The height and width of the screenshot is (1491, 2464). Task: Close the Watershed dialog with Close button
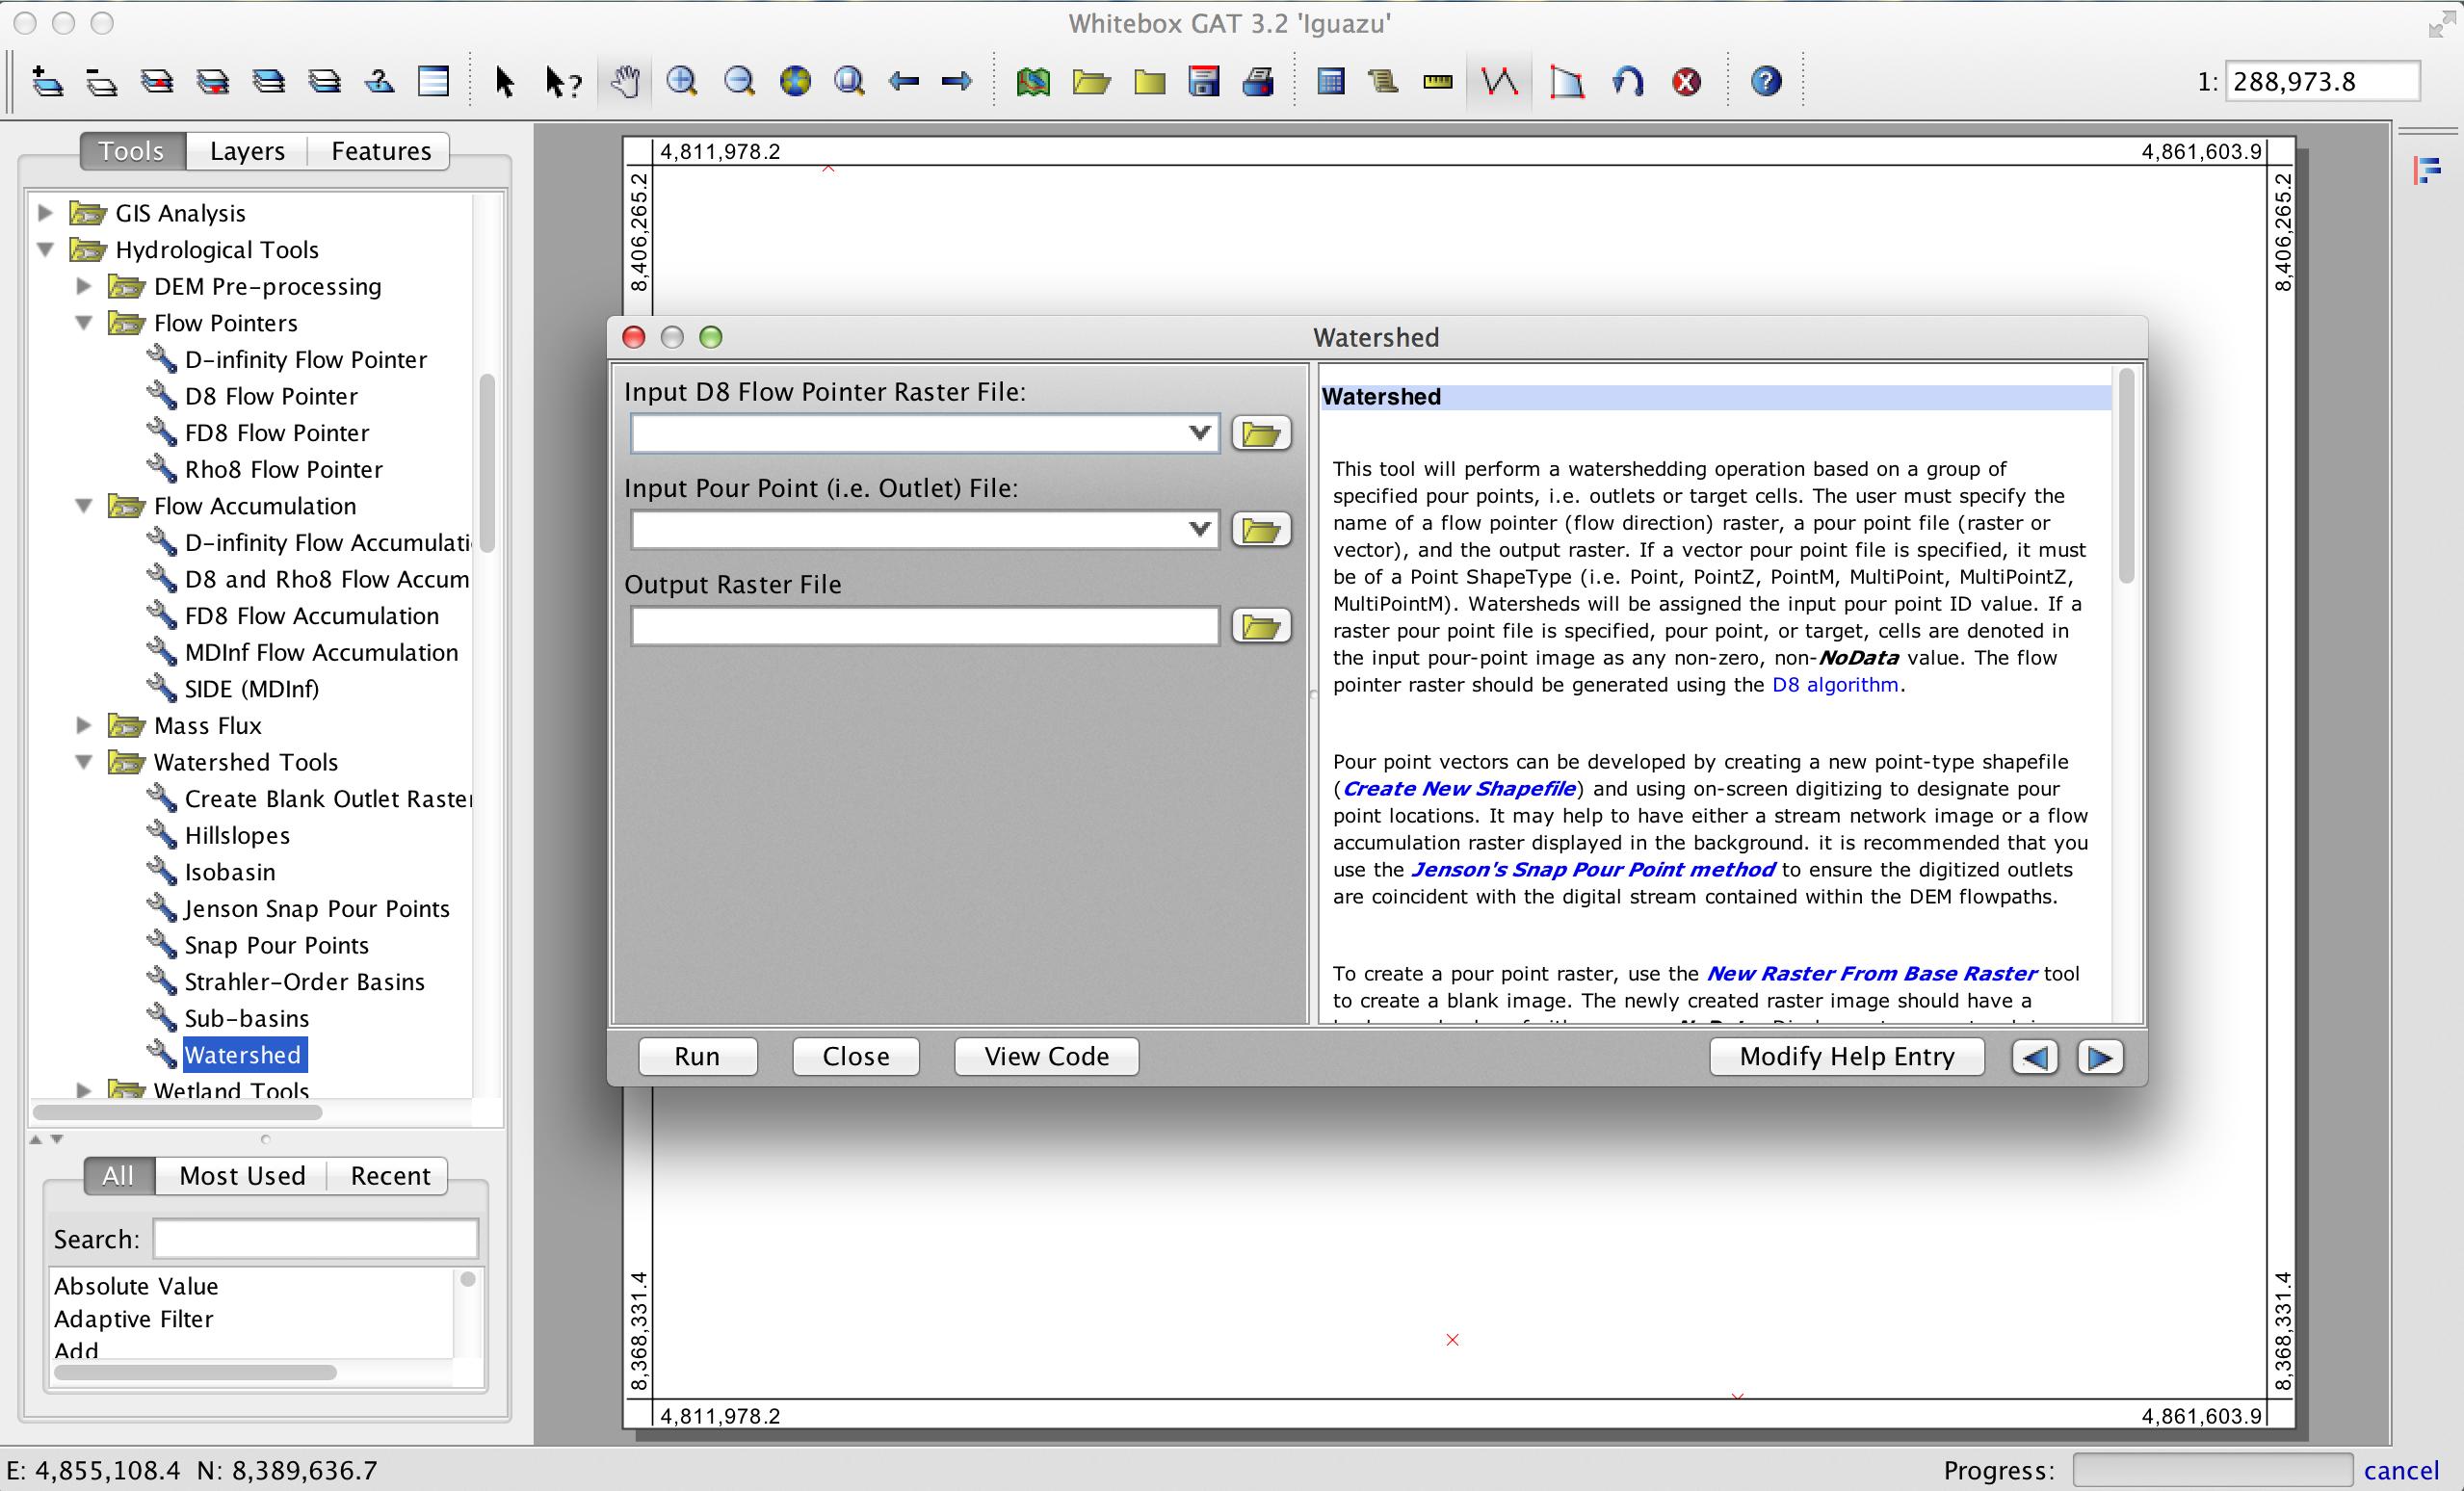[x=856, y=1056]
